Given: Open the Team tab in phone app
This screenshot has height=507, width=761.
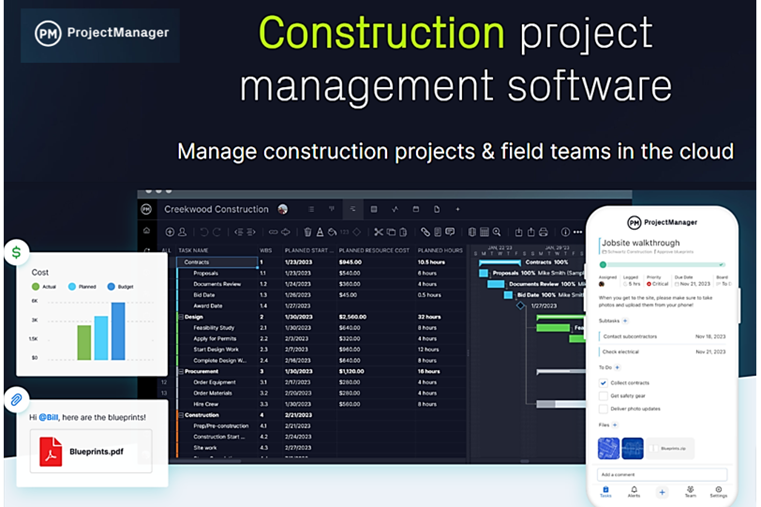Looking at the screenshot, I should click(x=690, y=492).
